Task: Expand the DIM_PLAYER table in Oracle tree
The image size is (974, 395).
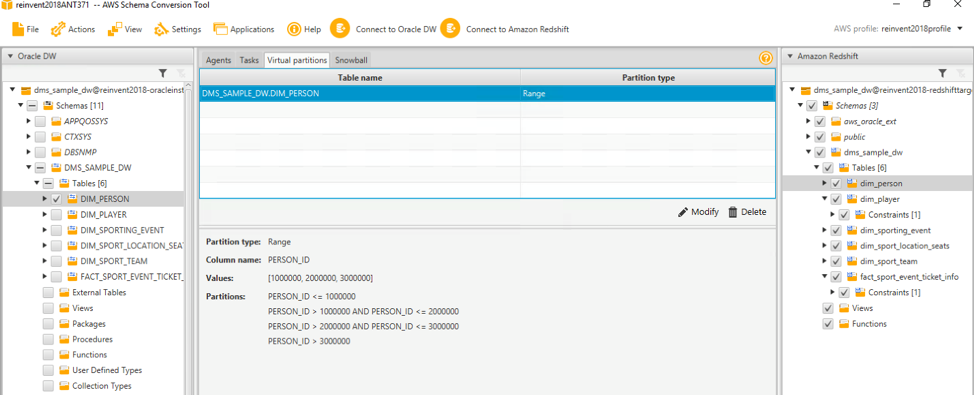Action: (x=44, y=214)
